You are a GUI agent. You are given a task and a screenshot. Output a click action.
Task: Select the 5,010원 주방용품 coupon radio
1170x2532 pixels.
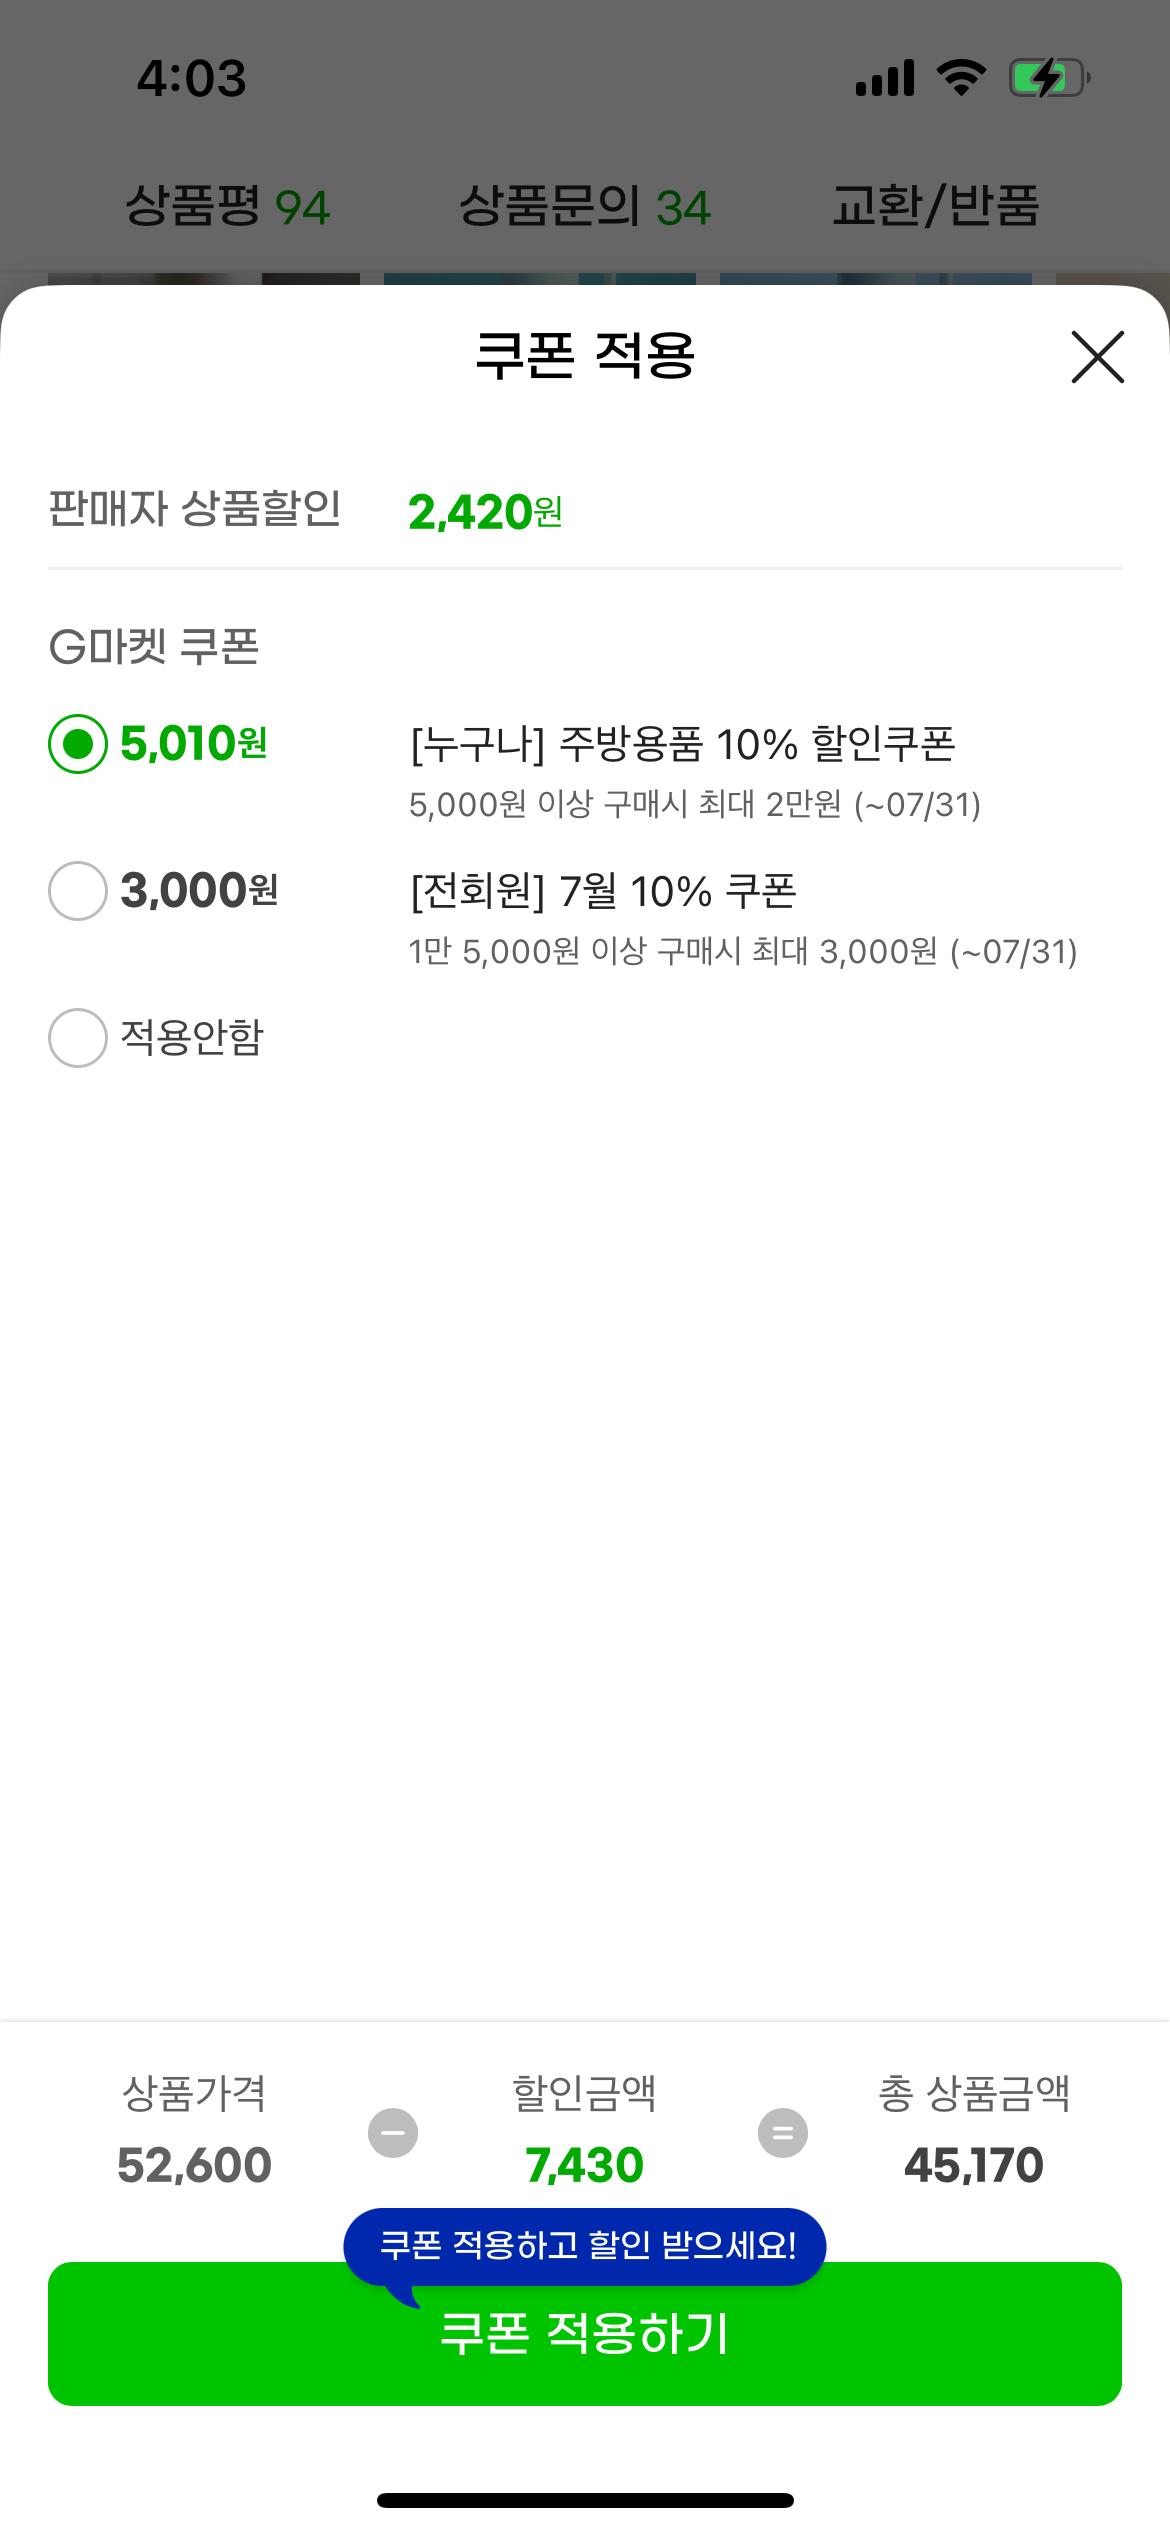(78, 744)
